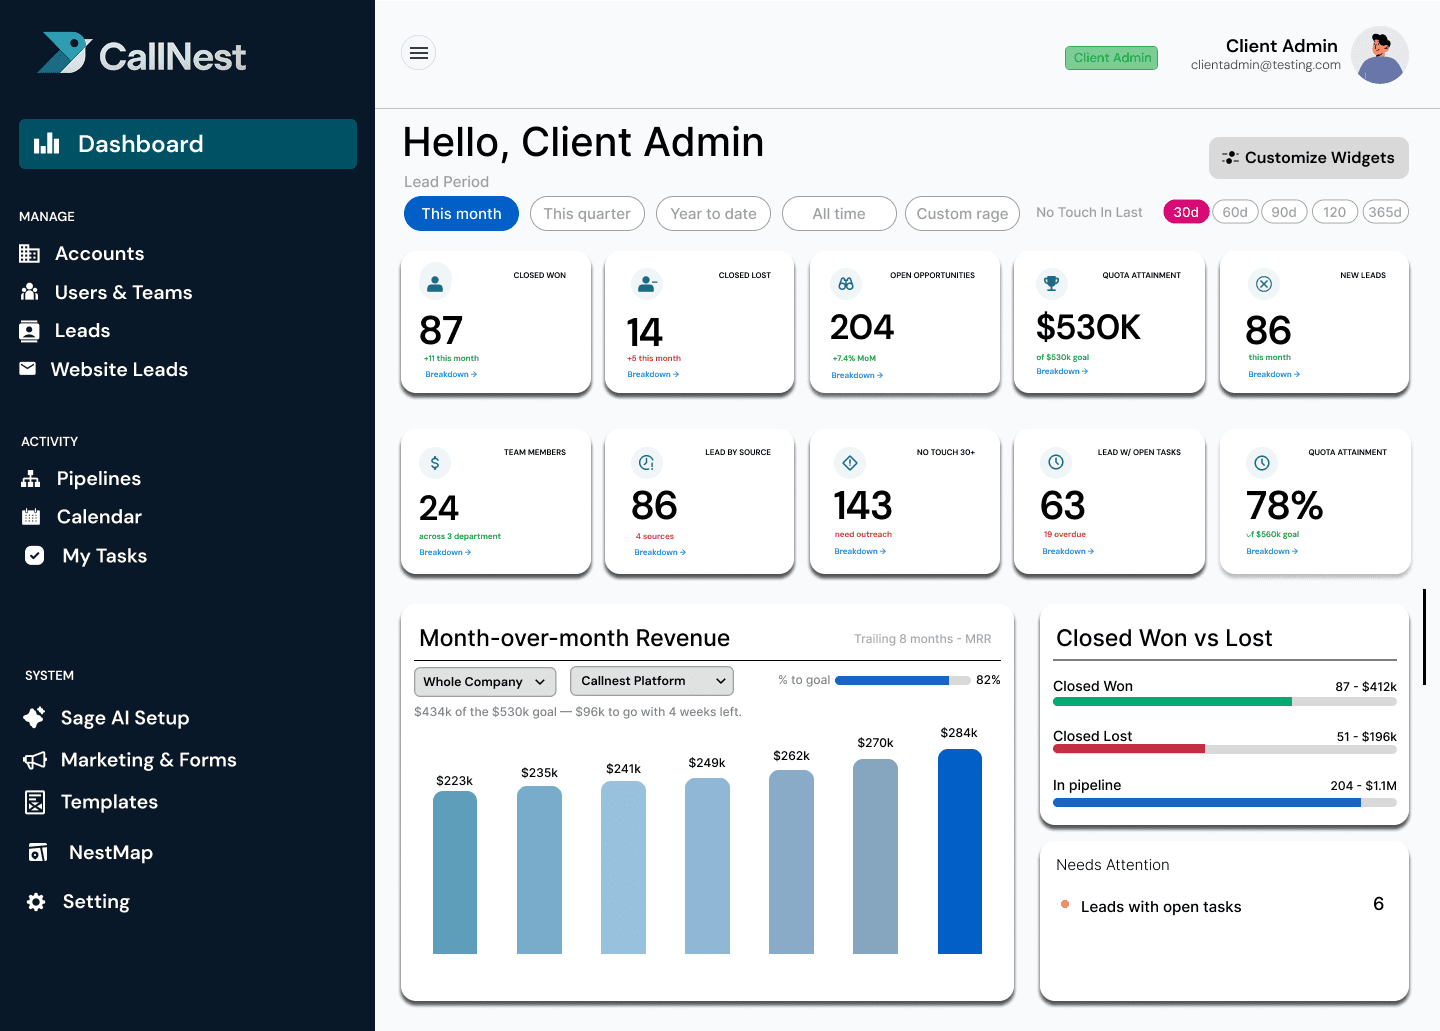Select the Custom rage period filter
Viewport: 1440px width, 1031px height.
pos(962,214)
